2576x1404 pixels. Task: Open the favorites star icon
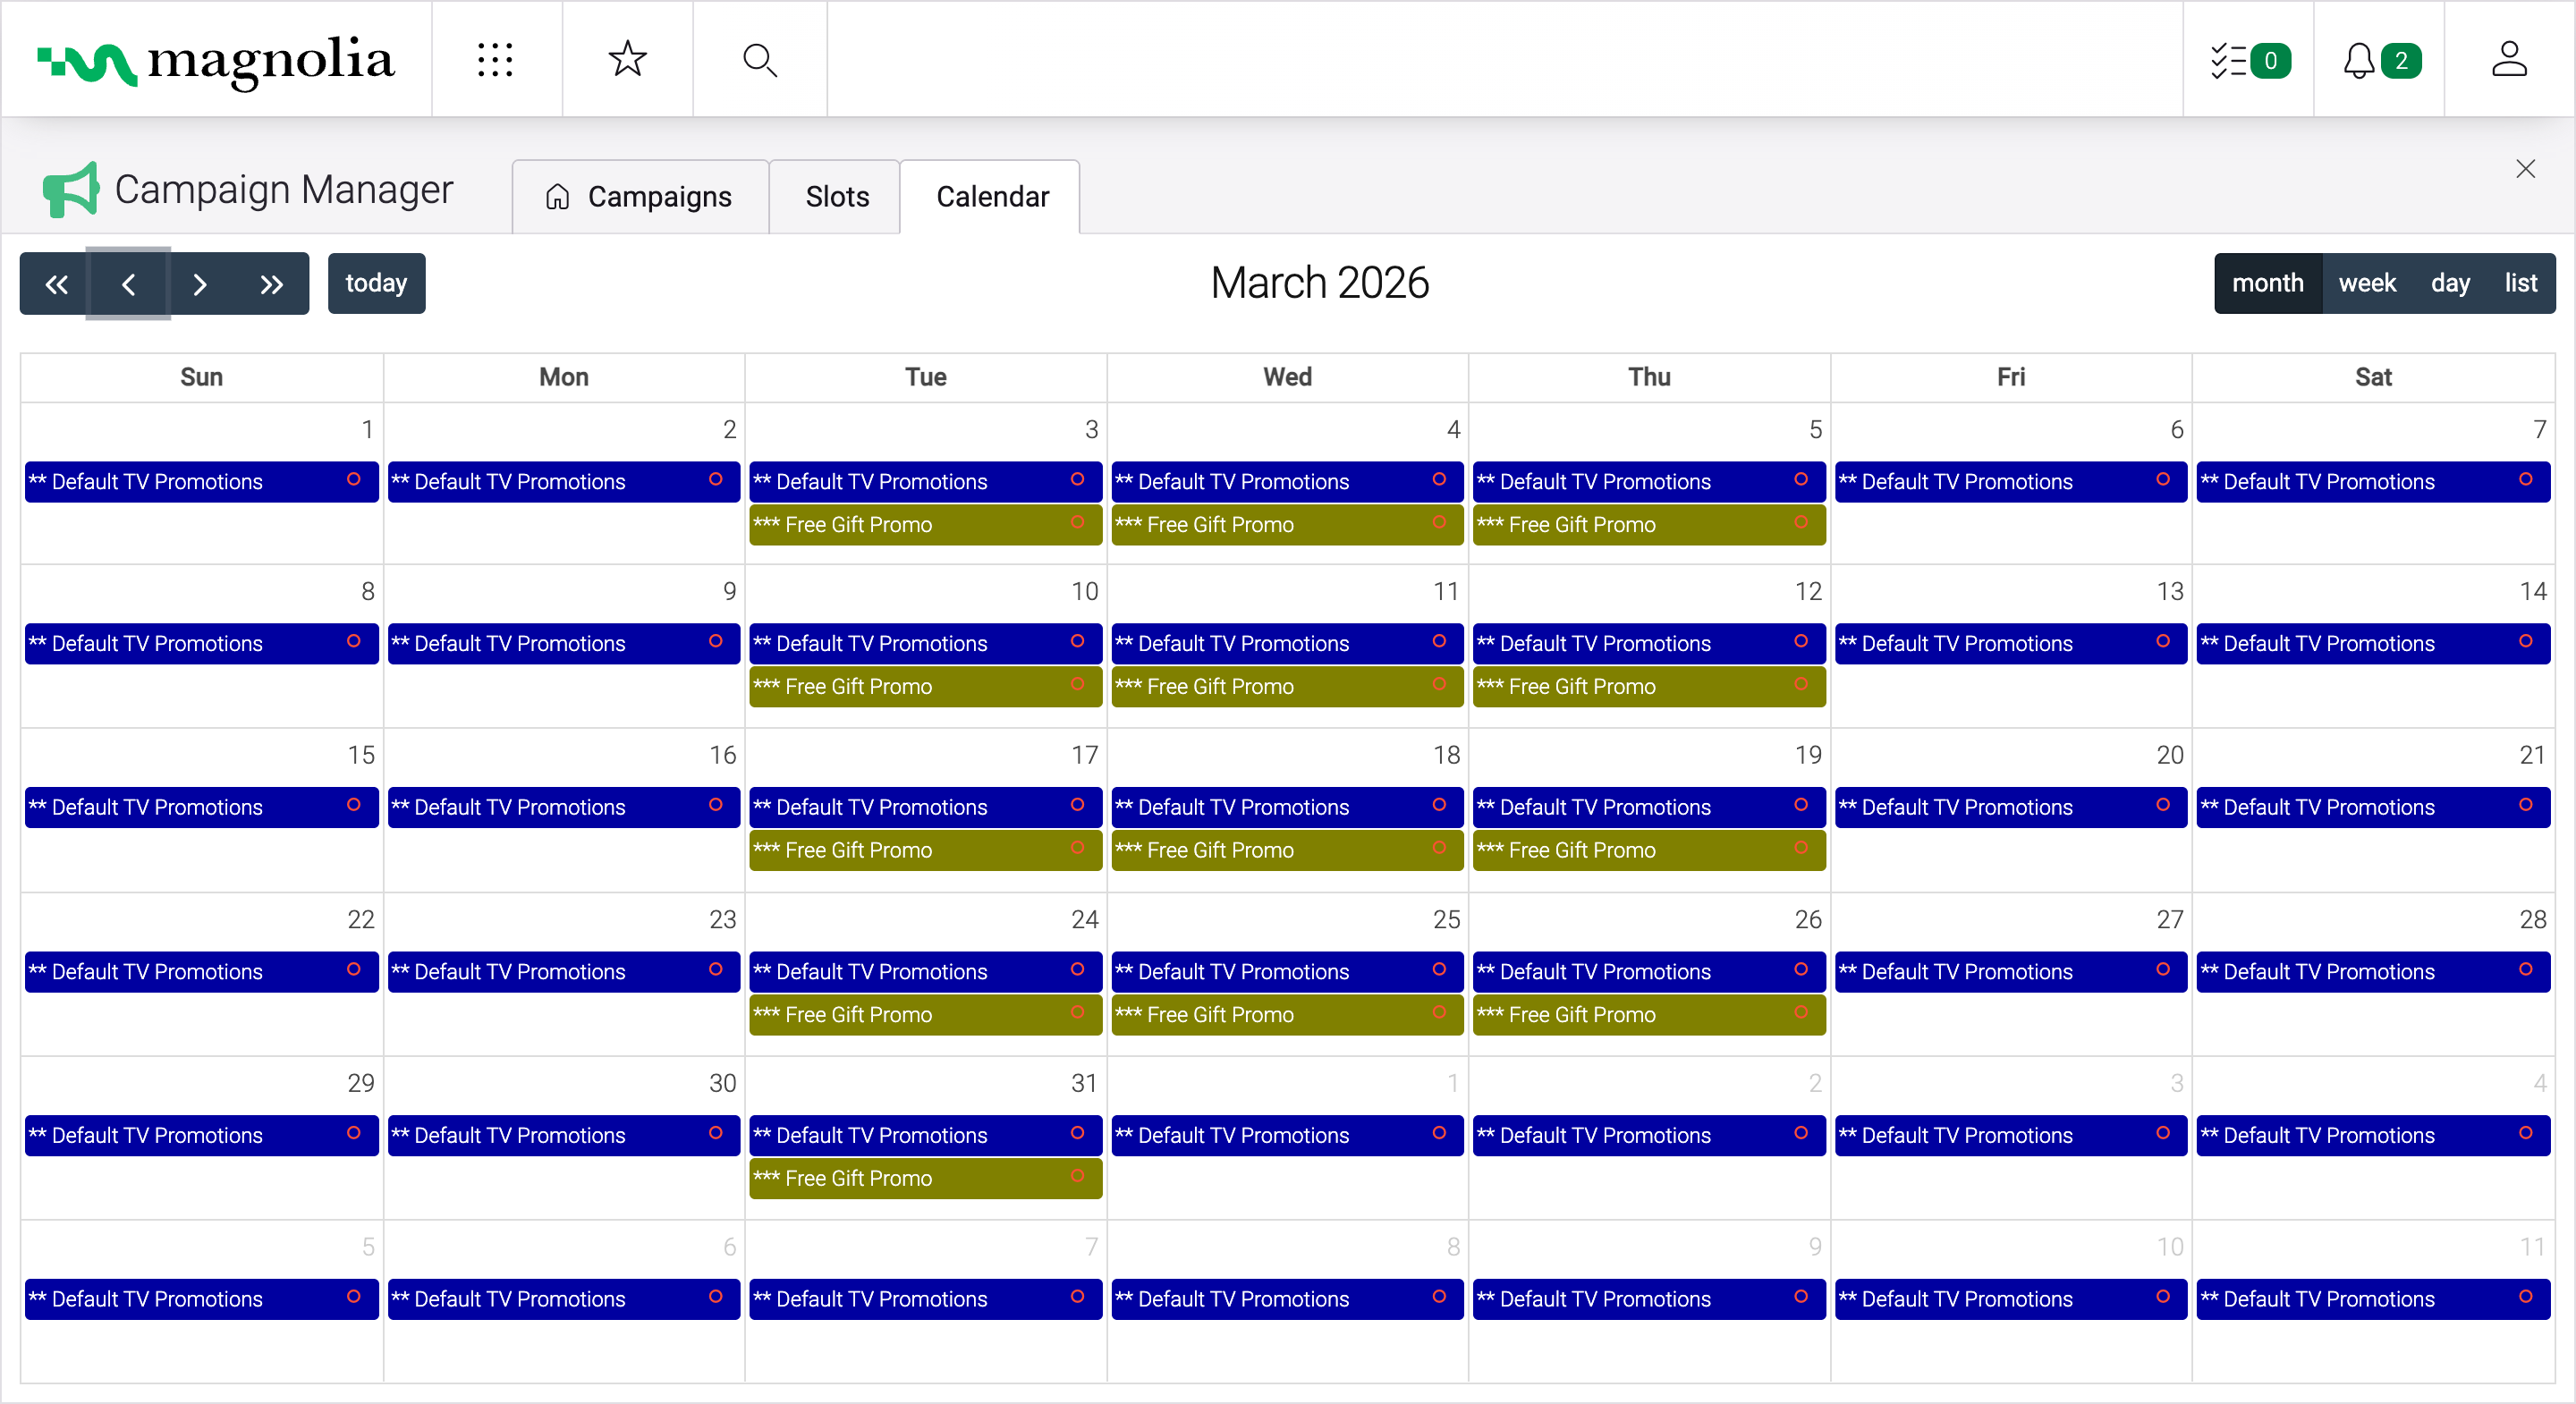click(x=627, y=60)
